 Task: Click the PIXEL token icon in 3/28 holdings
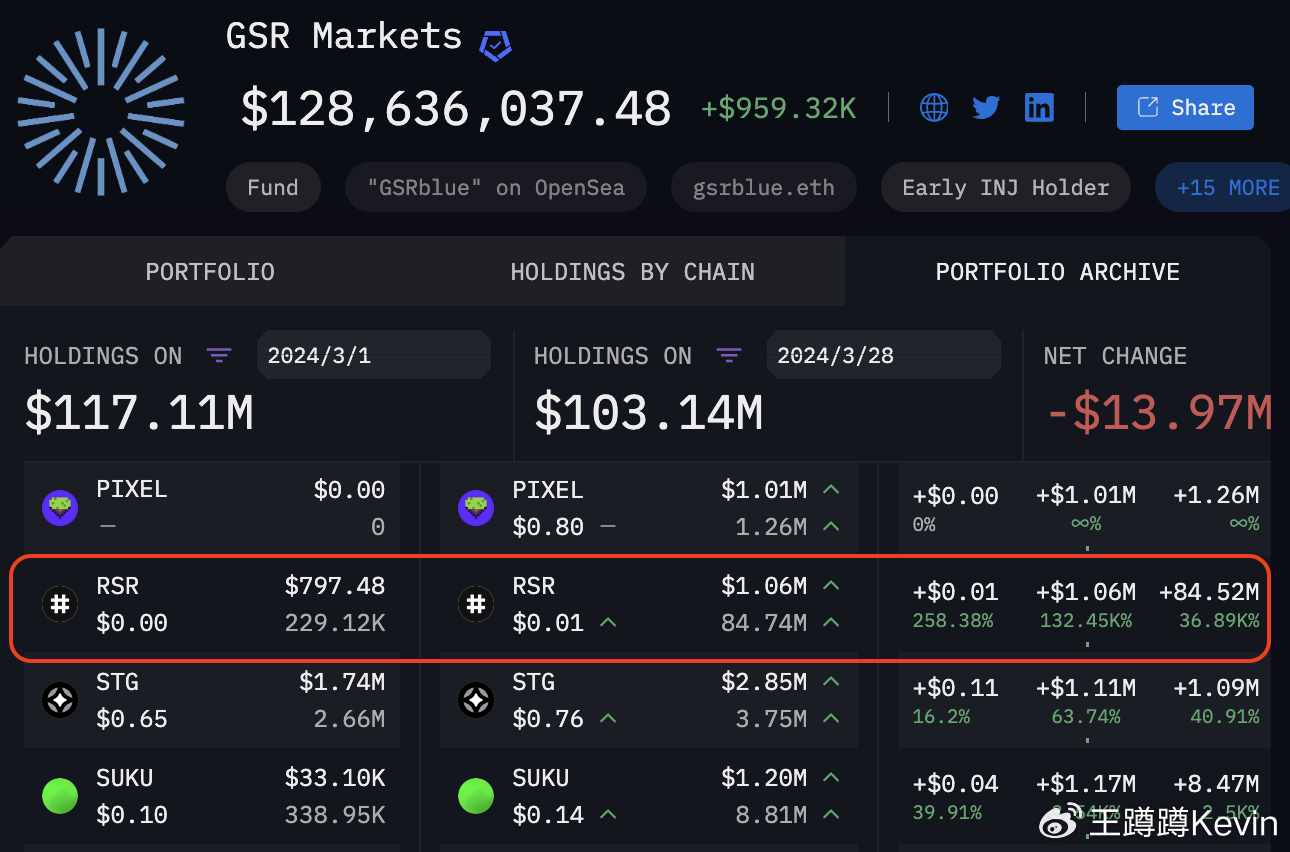click(476, 508)
